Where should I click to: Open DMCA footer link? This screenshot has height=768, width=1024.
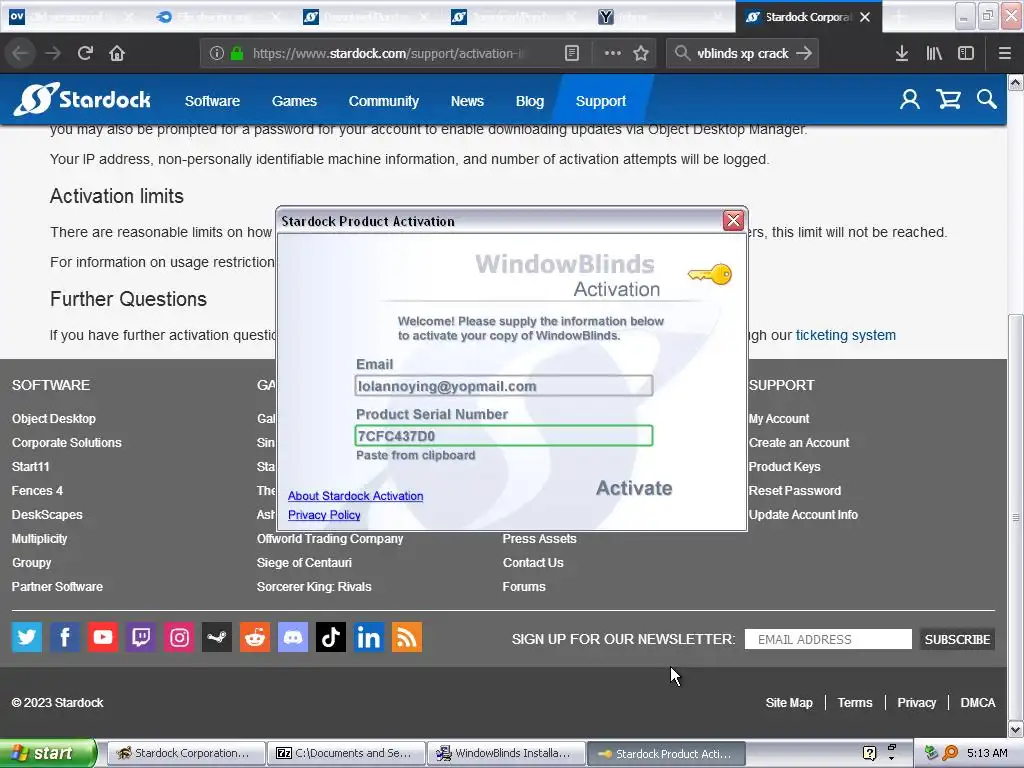click(978, 703)
